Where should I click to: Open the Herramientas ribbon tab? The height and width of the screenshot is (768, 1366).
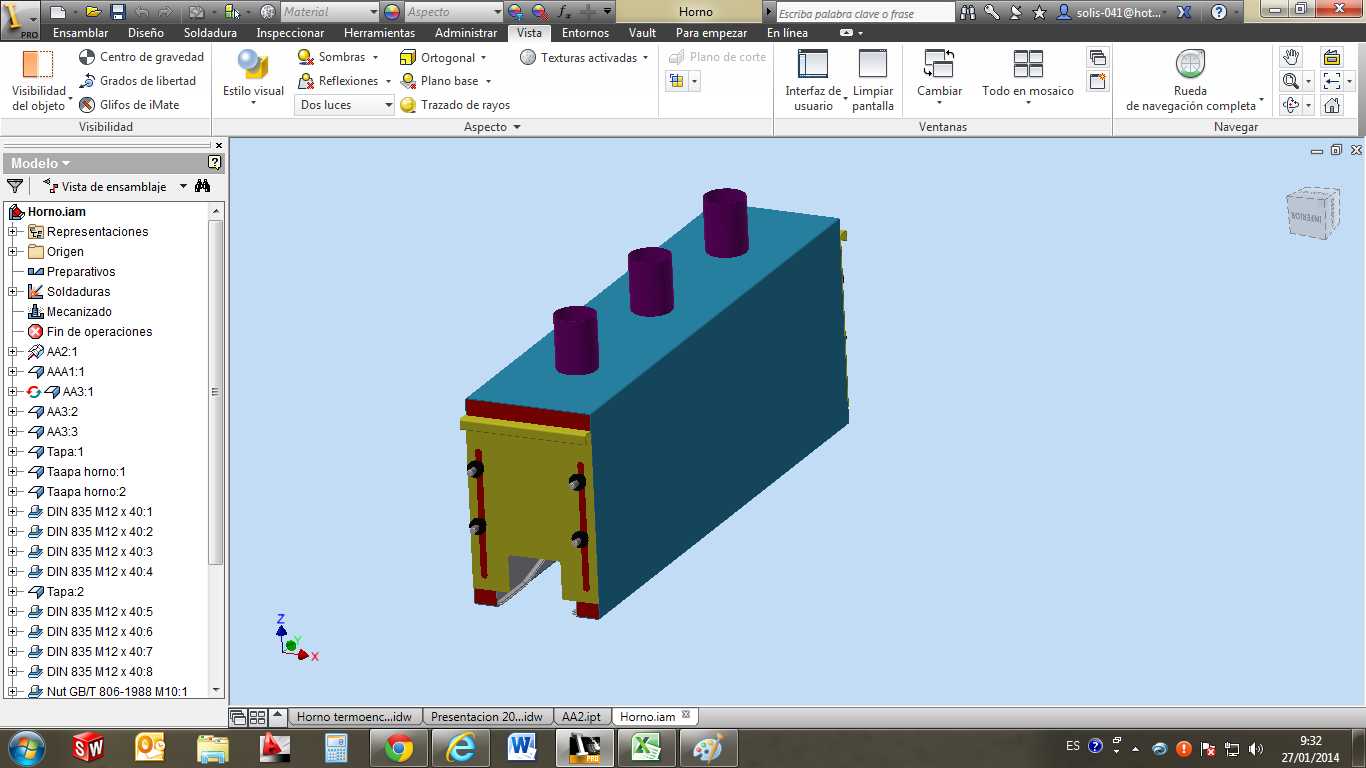click(379, 33)
